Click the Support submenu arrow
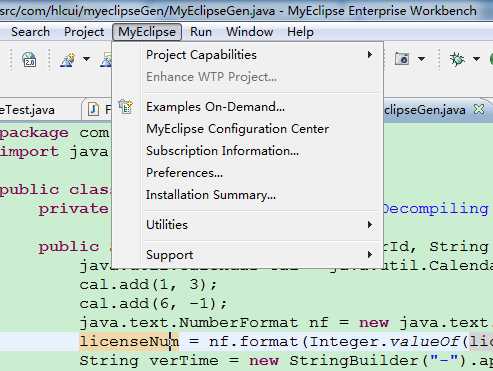The width and height of the screenshot is (493, 371). click(369, 255)
